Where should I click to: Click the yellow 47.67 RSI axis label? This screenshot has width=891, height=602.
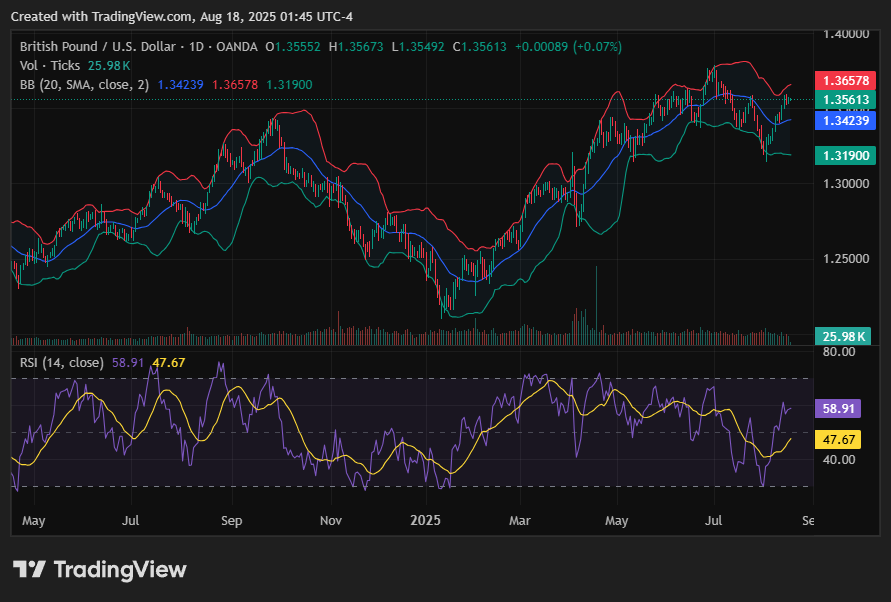point(838,439)
